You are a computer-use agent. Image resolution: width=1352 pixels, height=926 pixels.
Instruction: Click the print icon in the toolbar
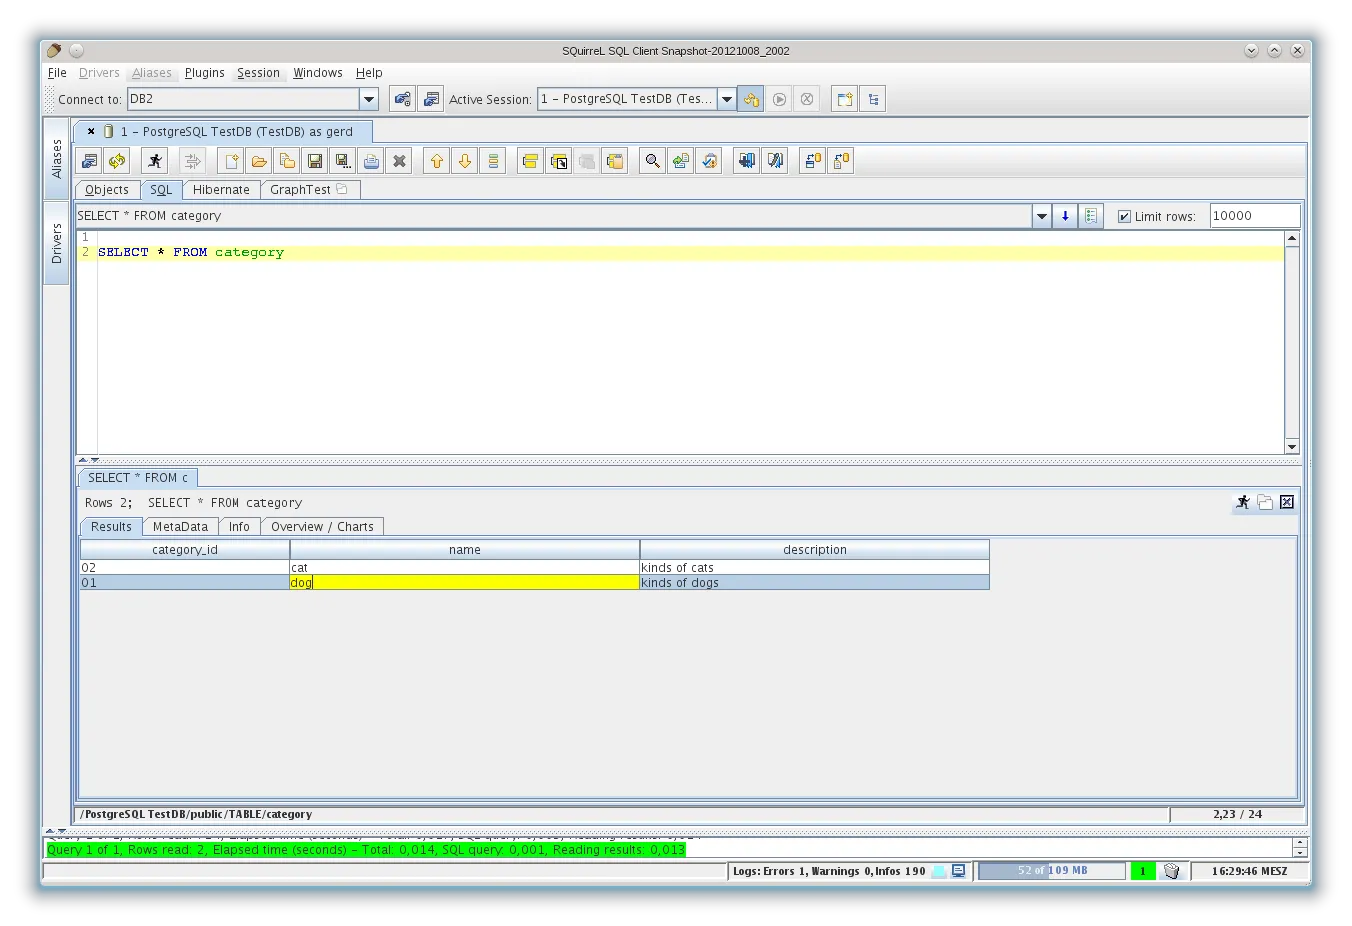click(371, 161)
